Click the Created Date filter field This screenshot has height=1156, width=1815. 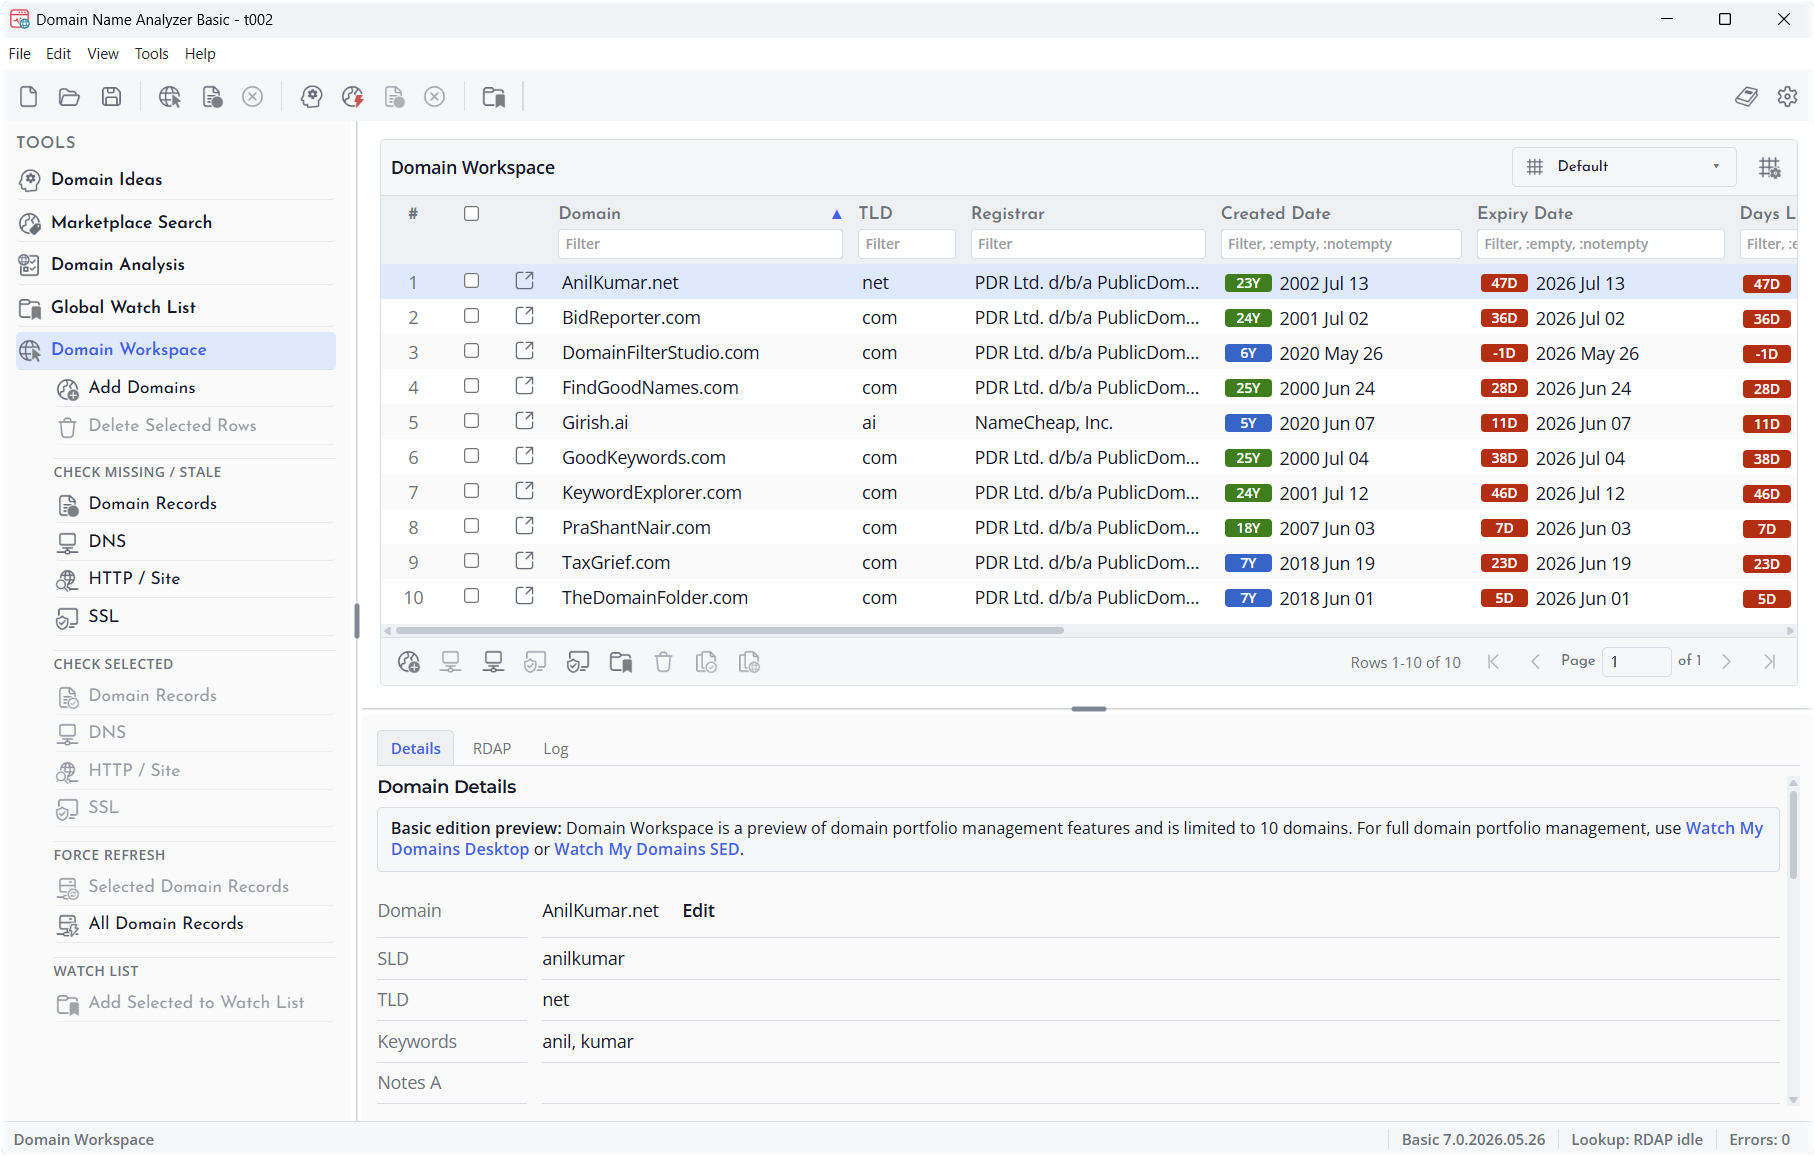tap(1341, 244)
